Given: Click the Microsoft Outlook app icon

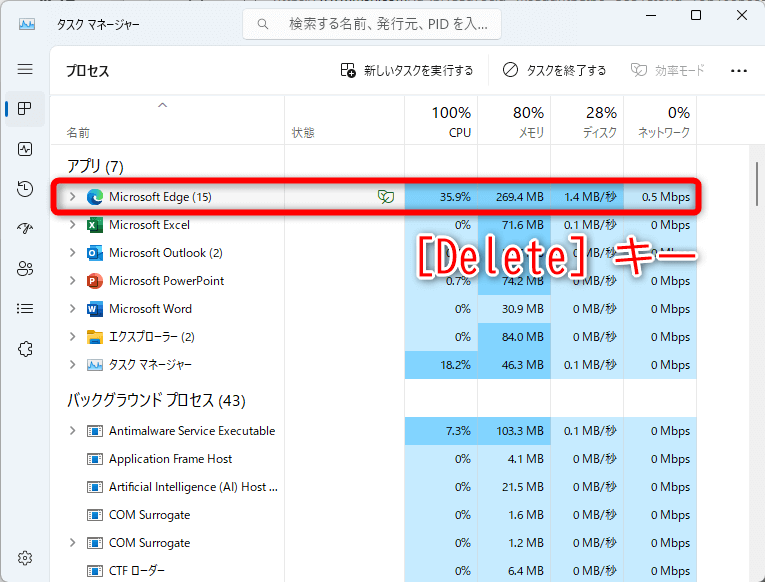Looking at the screenshot, I should click(x=95, y=253).
